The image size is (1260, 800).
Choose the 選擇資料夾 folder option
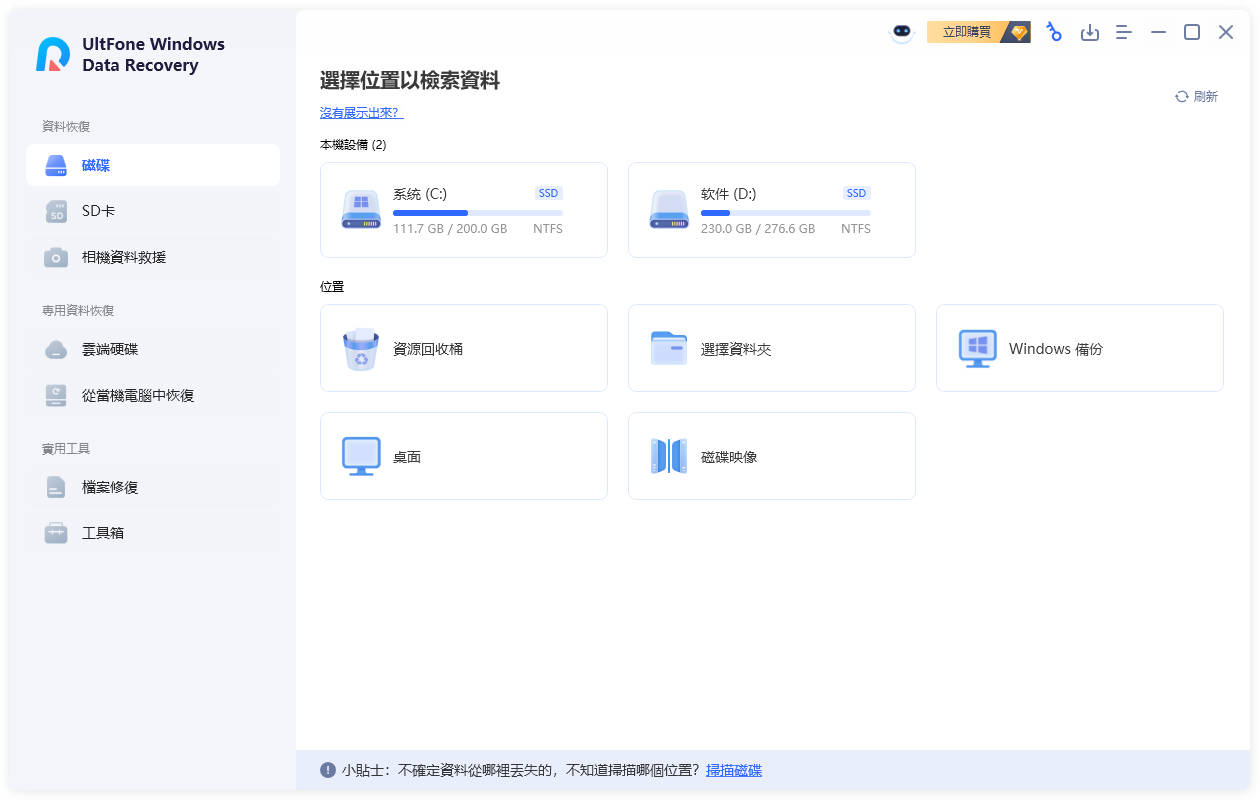(x=771, y=348)
